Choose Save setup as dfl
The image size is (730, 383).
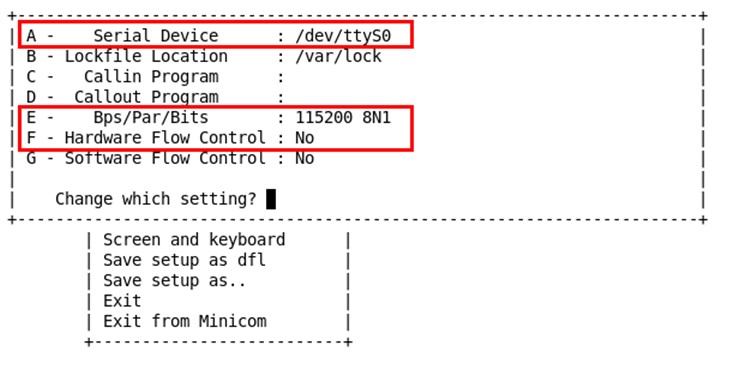point(184,260)
